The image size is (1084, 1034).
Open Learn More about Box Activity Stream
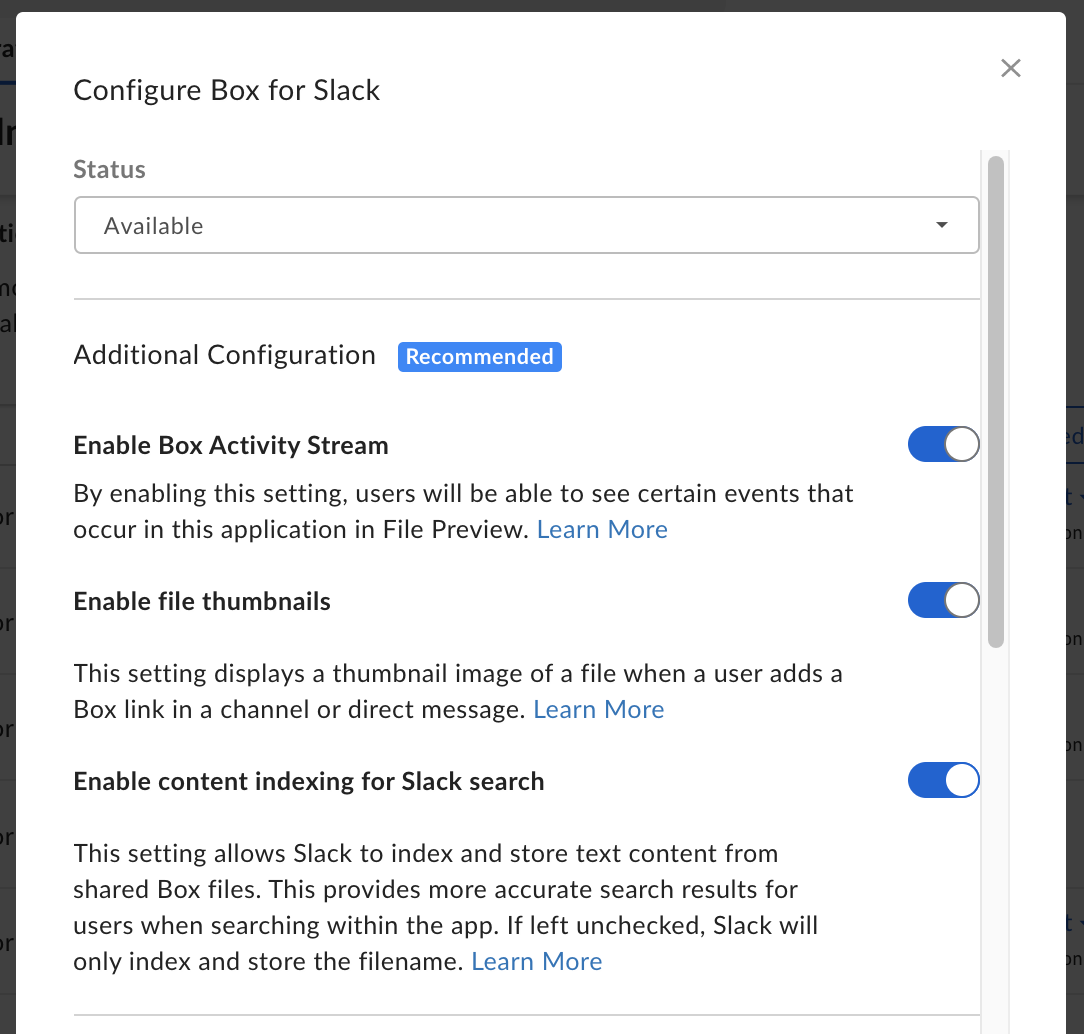602,529
